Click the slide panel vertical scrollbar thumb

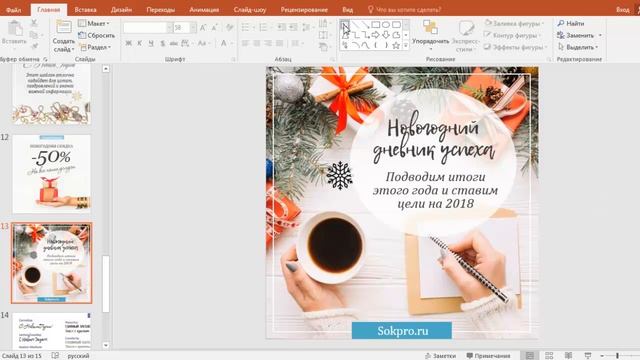tap(106, 284)
